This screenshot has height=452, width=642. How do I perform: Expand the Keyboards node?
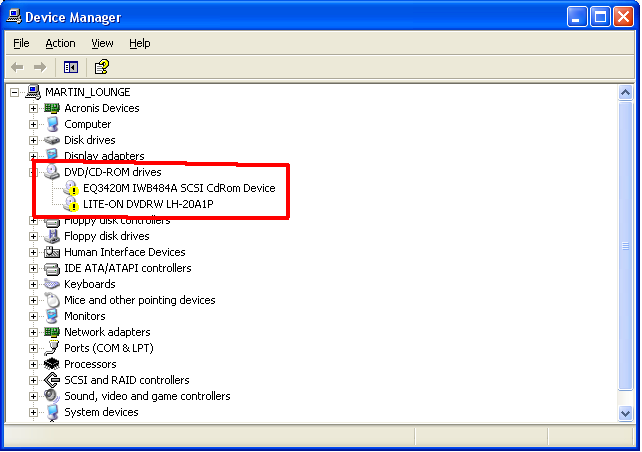pos(33,285)
